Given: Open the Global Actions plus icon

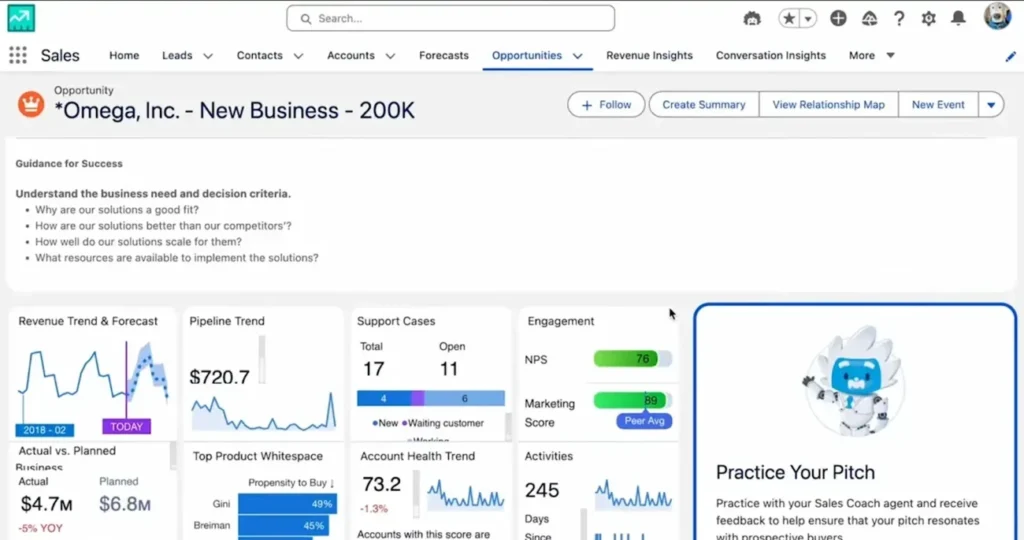Looking at the screenshot, I should coord(839,18).
